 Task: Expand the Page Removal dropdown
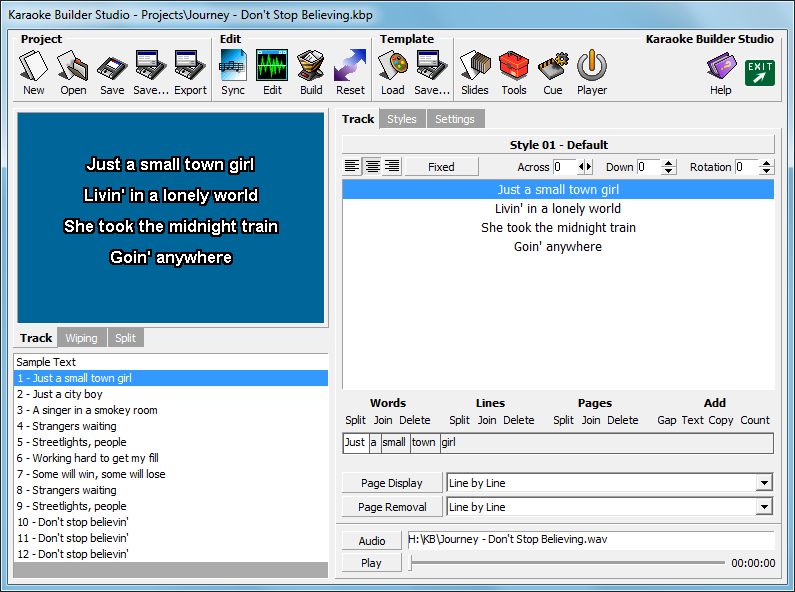(x=764, y=506)
